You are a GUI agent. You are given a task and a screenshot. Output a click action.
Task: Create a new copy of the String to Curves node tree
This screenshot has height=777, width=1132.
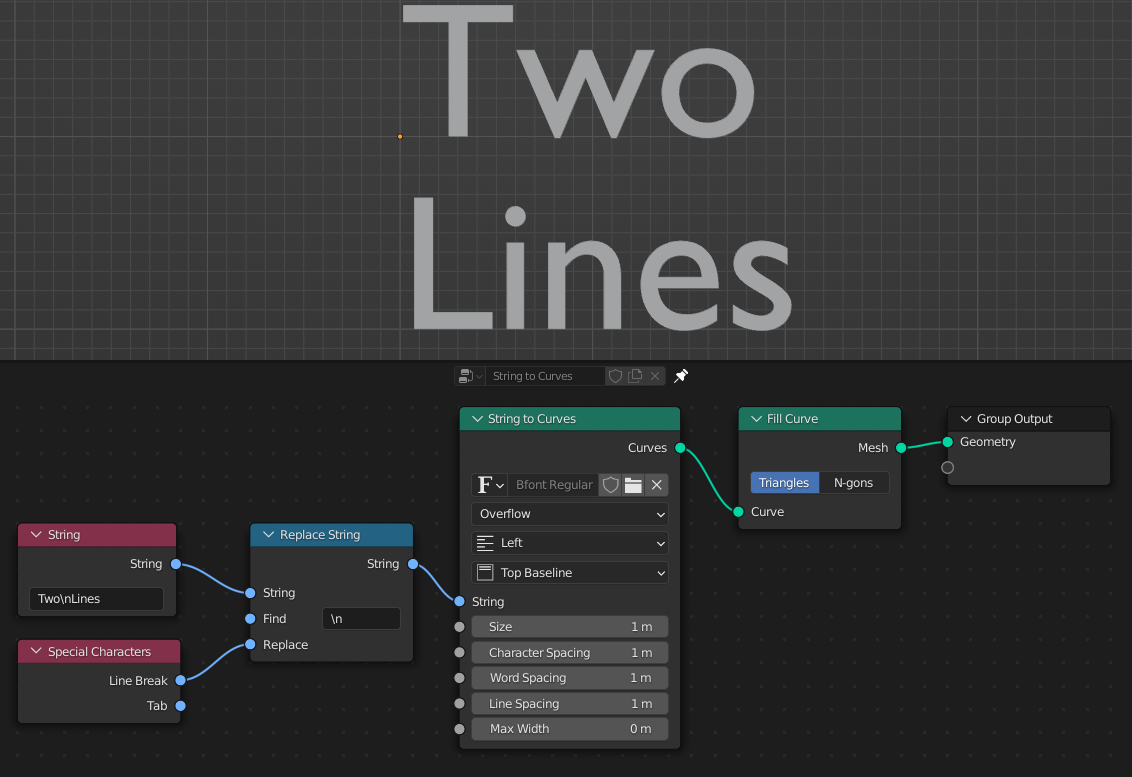pyautogui.click(x=635, y=375)
